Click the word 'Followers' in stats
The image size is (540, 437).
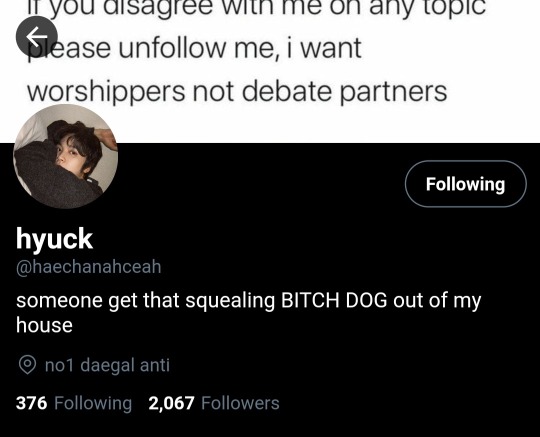tap(240, 403)
